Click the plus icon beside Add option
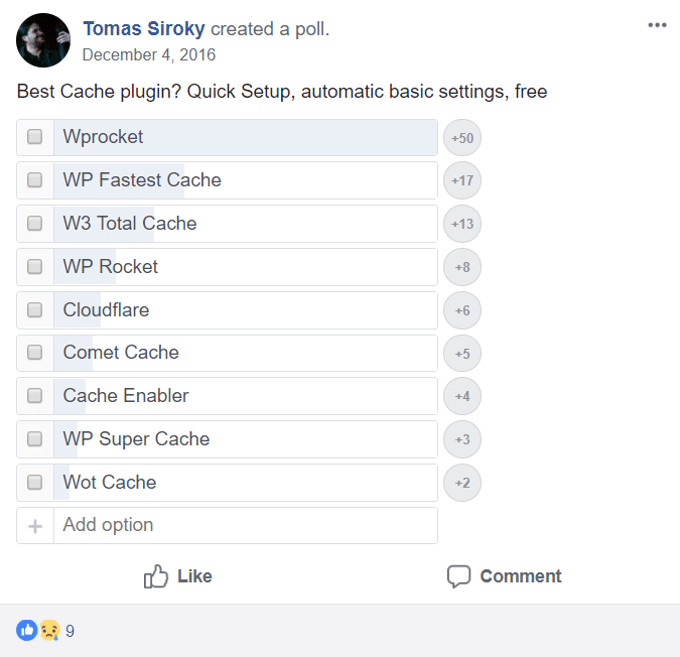 [35, 526]
